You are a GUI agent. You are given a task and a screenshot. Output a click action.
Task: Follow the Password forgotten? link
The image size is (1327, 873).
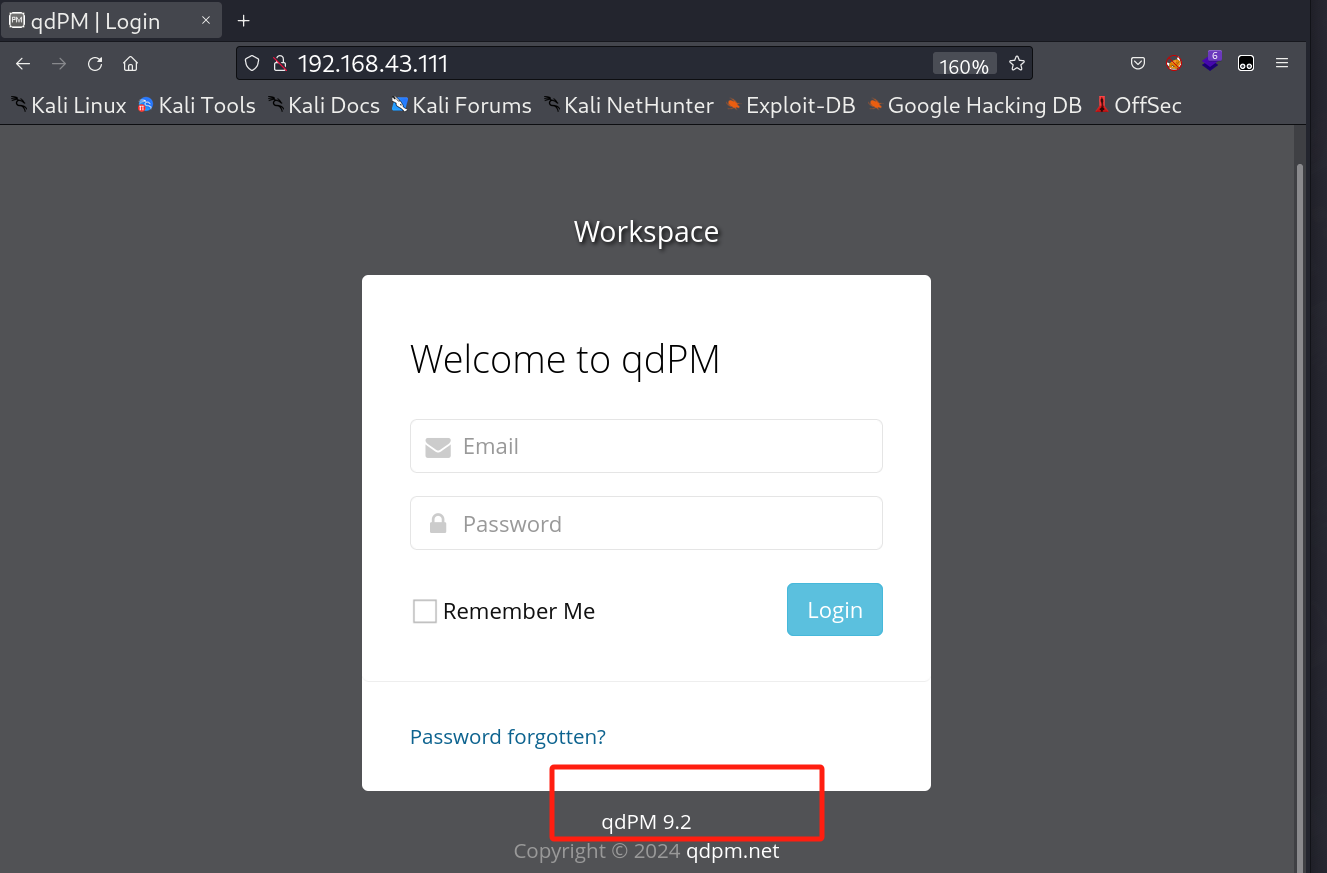click(x=508, y=737)
